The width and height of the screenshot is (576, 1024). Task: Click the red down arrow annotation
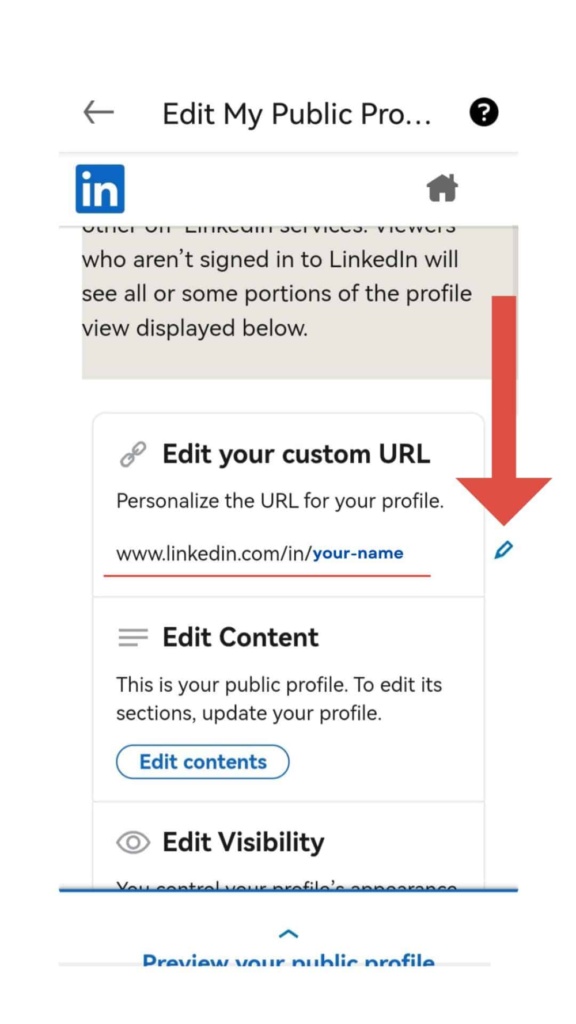[x=504, y=410]
